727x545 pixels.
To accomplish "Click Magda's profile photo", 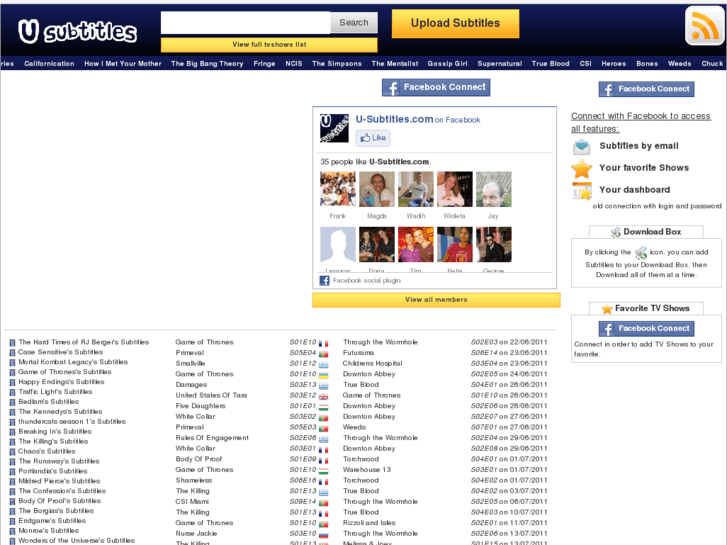I will pos(377,189).
